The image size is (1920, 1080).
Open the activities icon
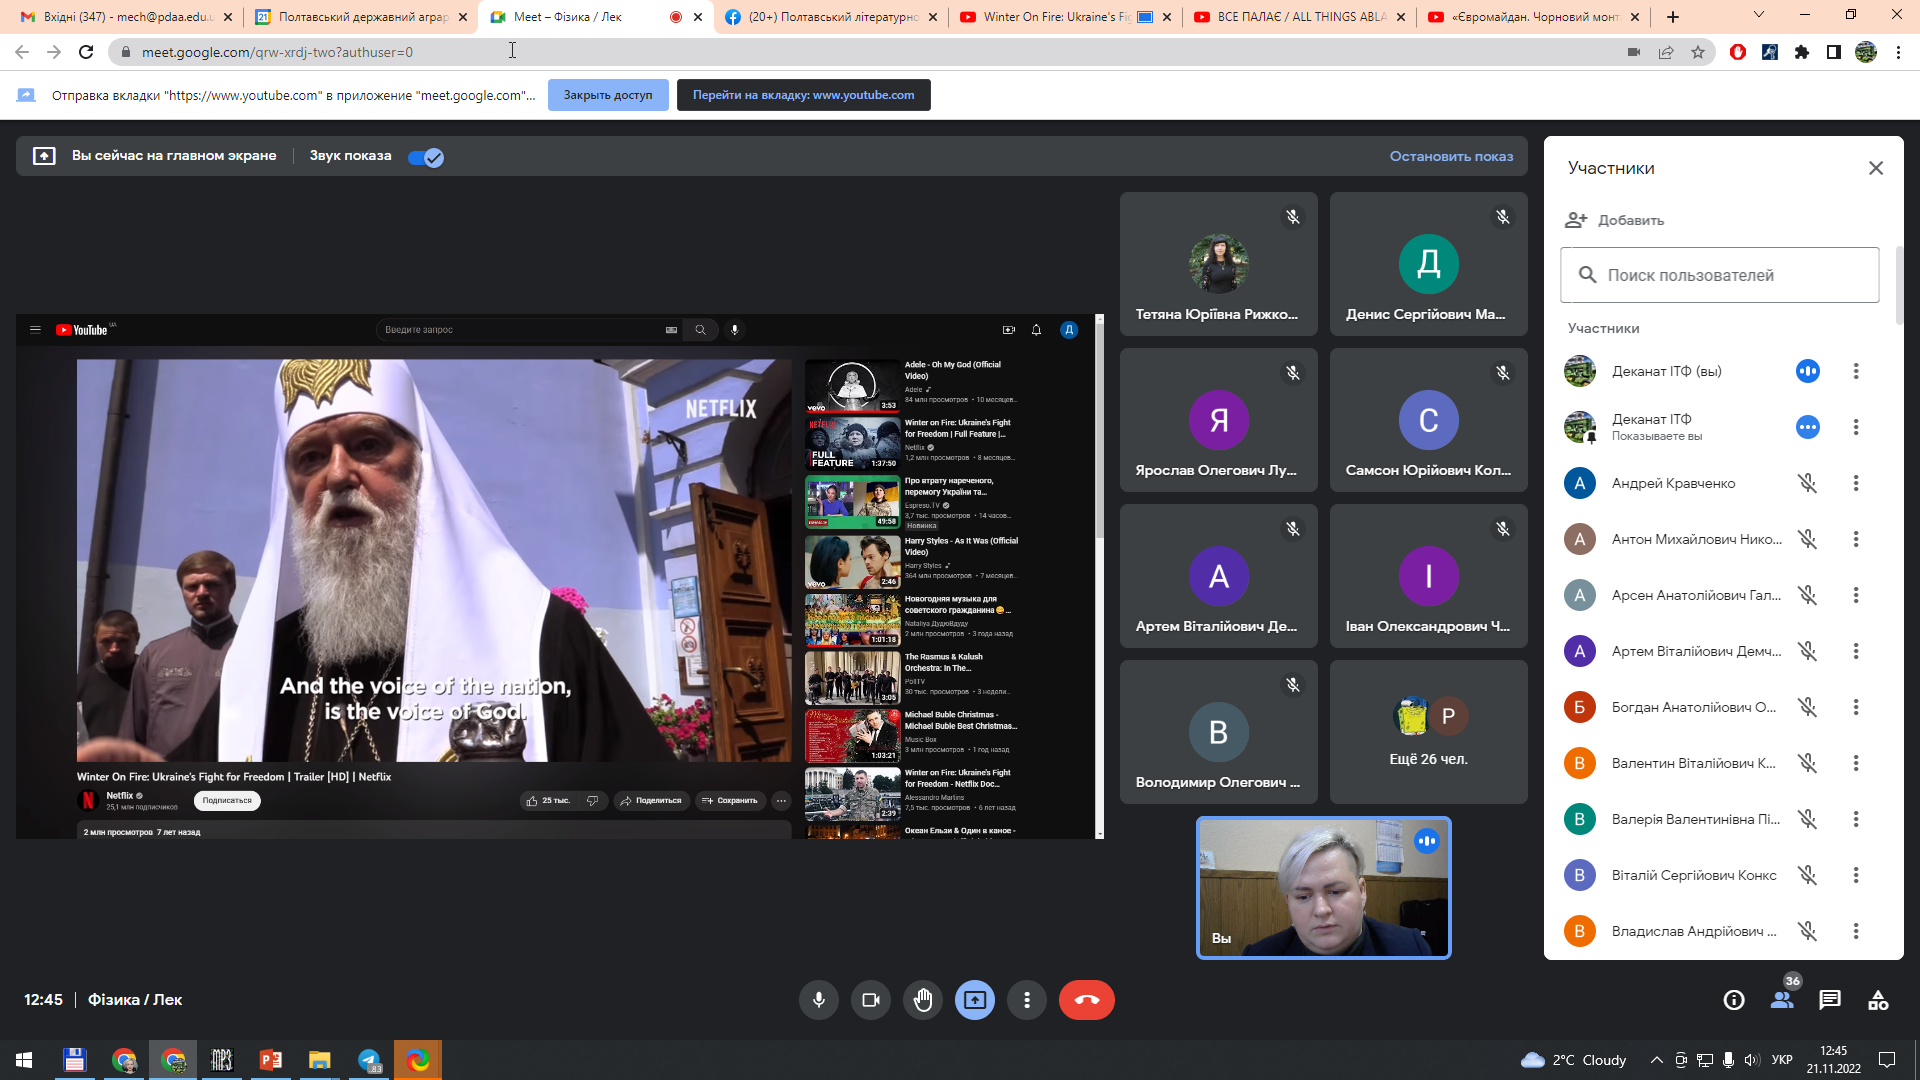[x=1878, y=1000]
